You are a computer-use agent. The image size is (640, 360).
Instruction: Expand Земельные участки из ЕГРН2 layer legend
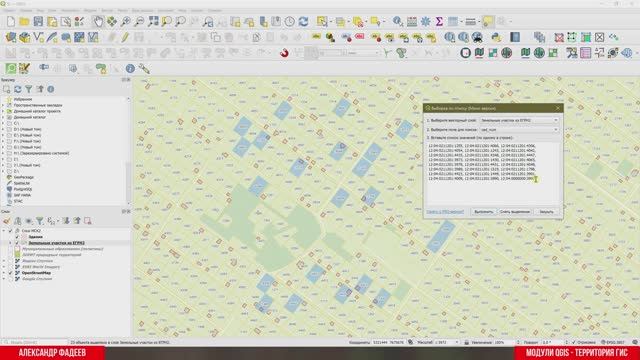point(11,243)
